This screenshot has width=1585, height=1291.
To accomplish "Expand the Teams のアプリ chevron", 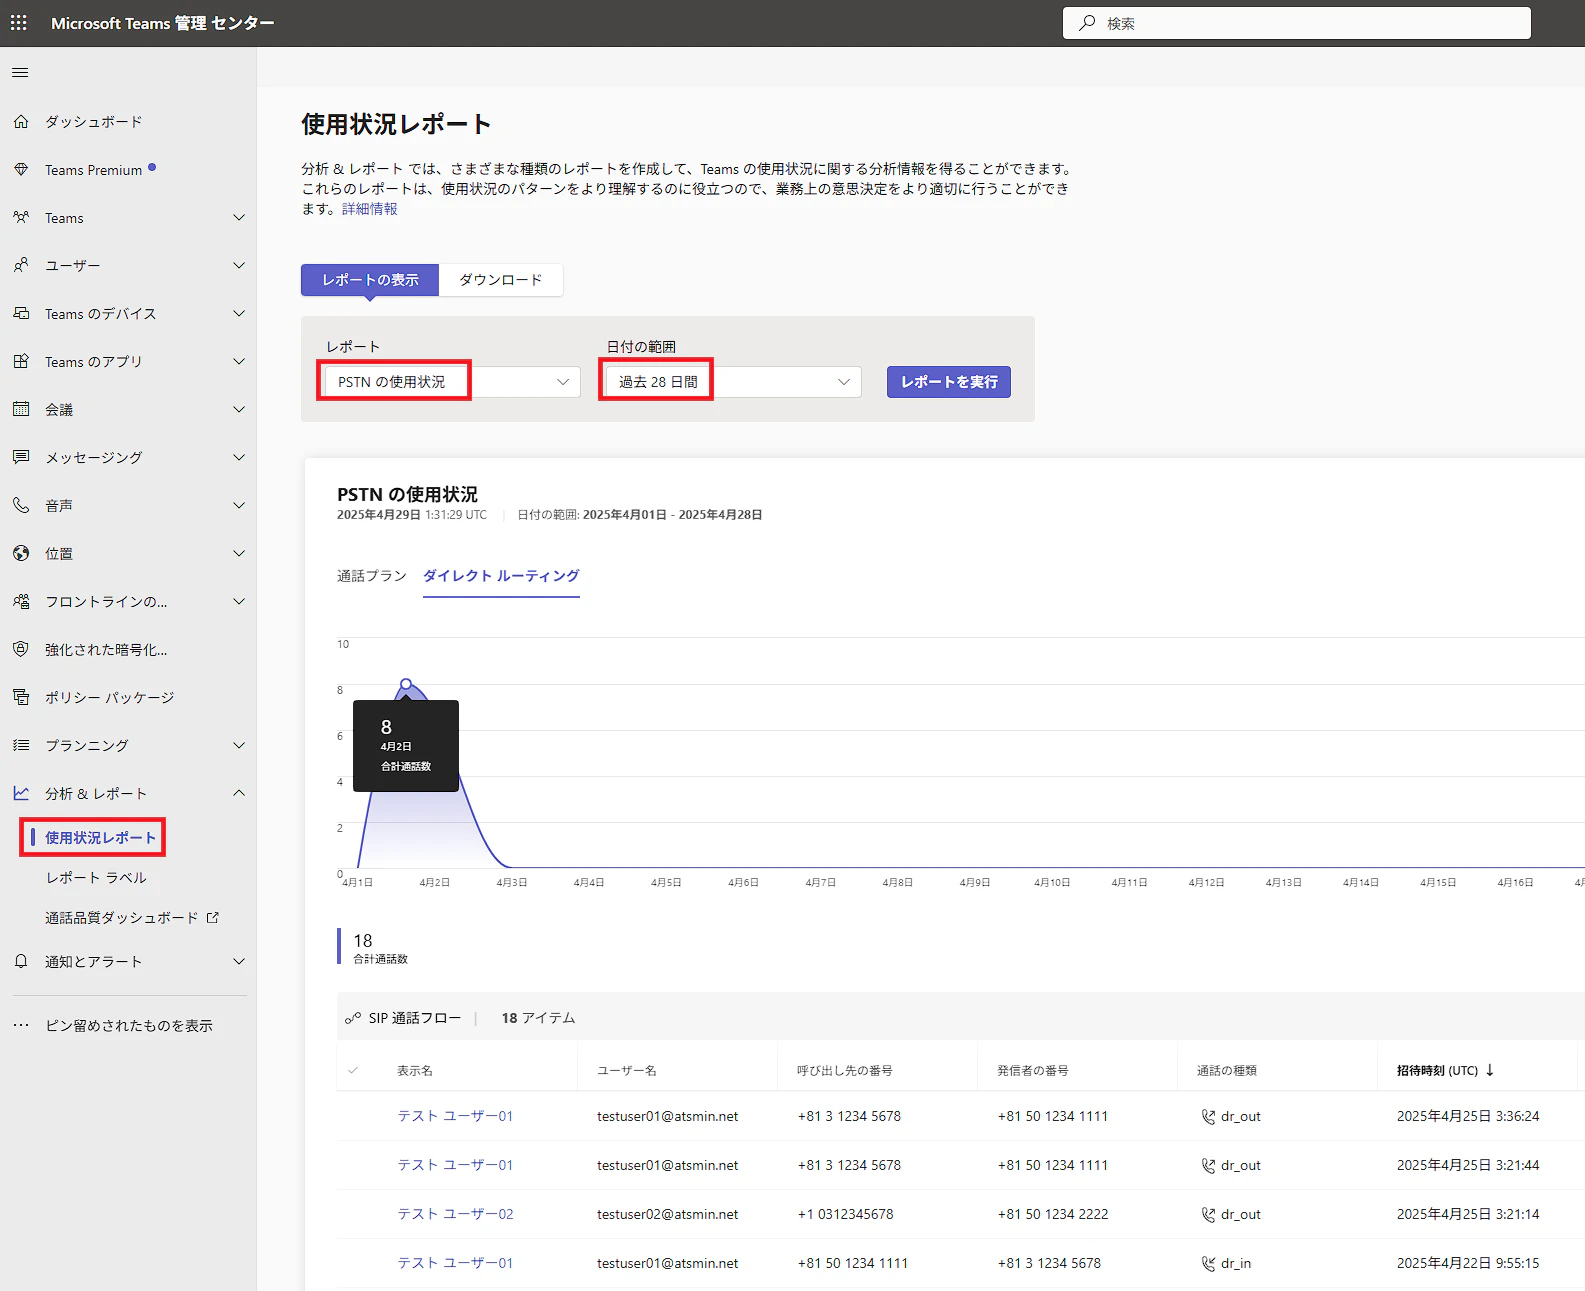I will (x=239, y=361).
